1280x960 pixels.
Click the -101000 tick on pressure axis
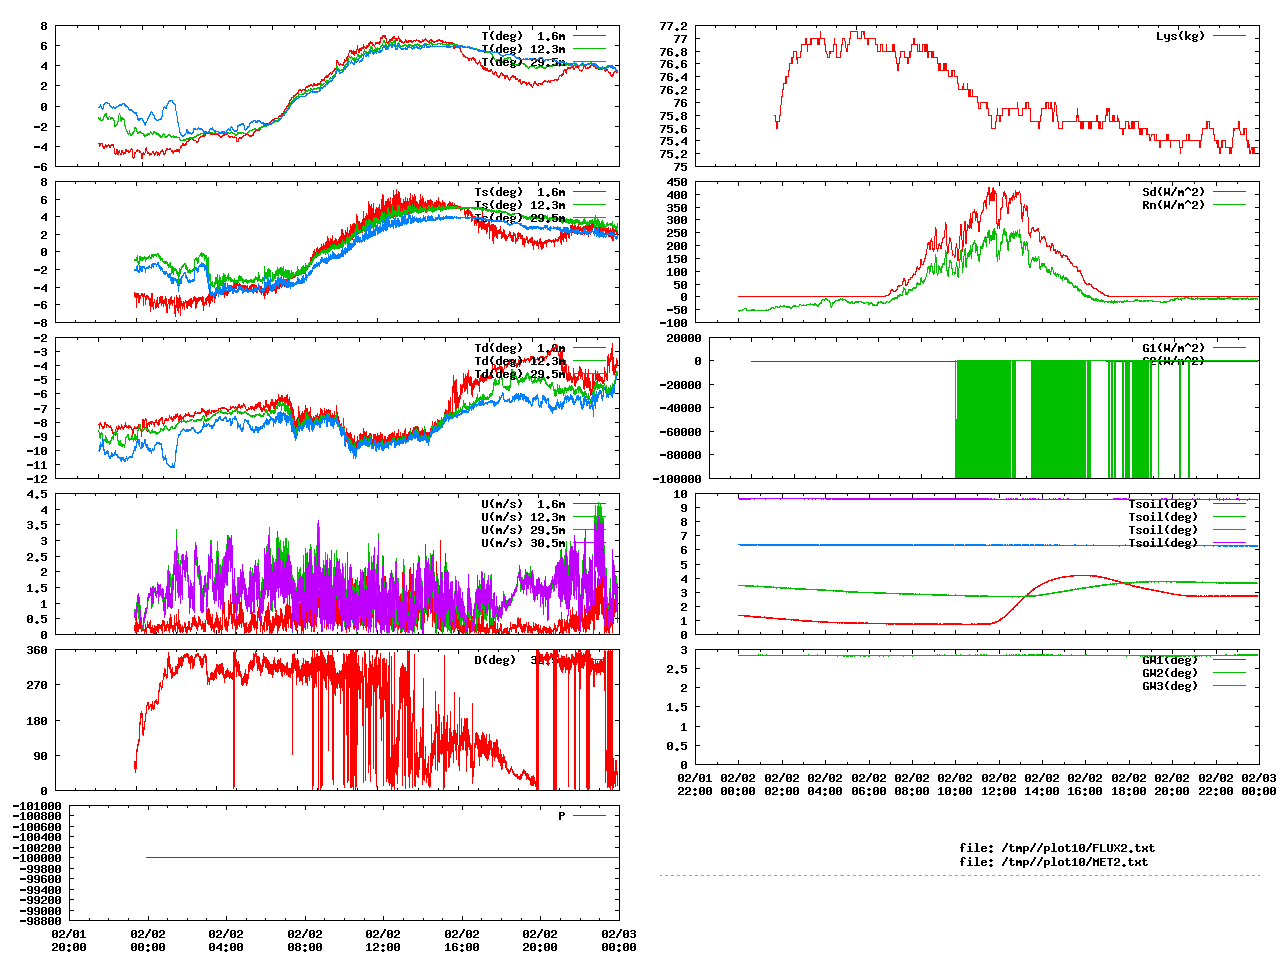coord(37,806)
